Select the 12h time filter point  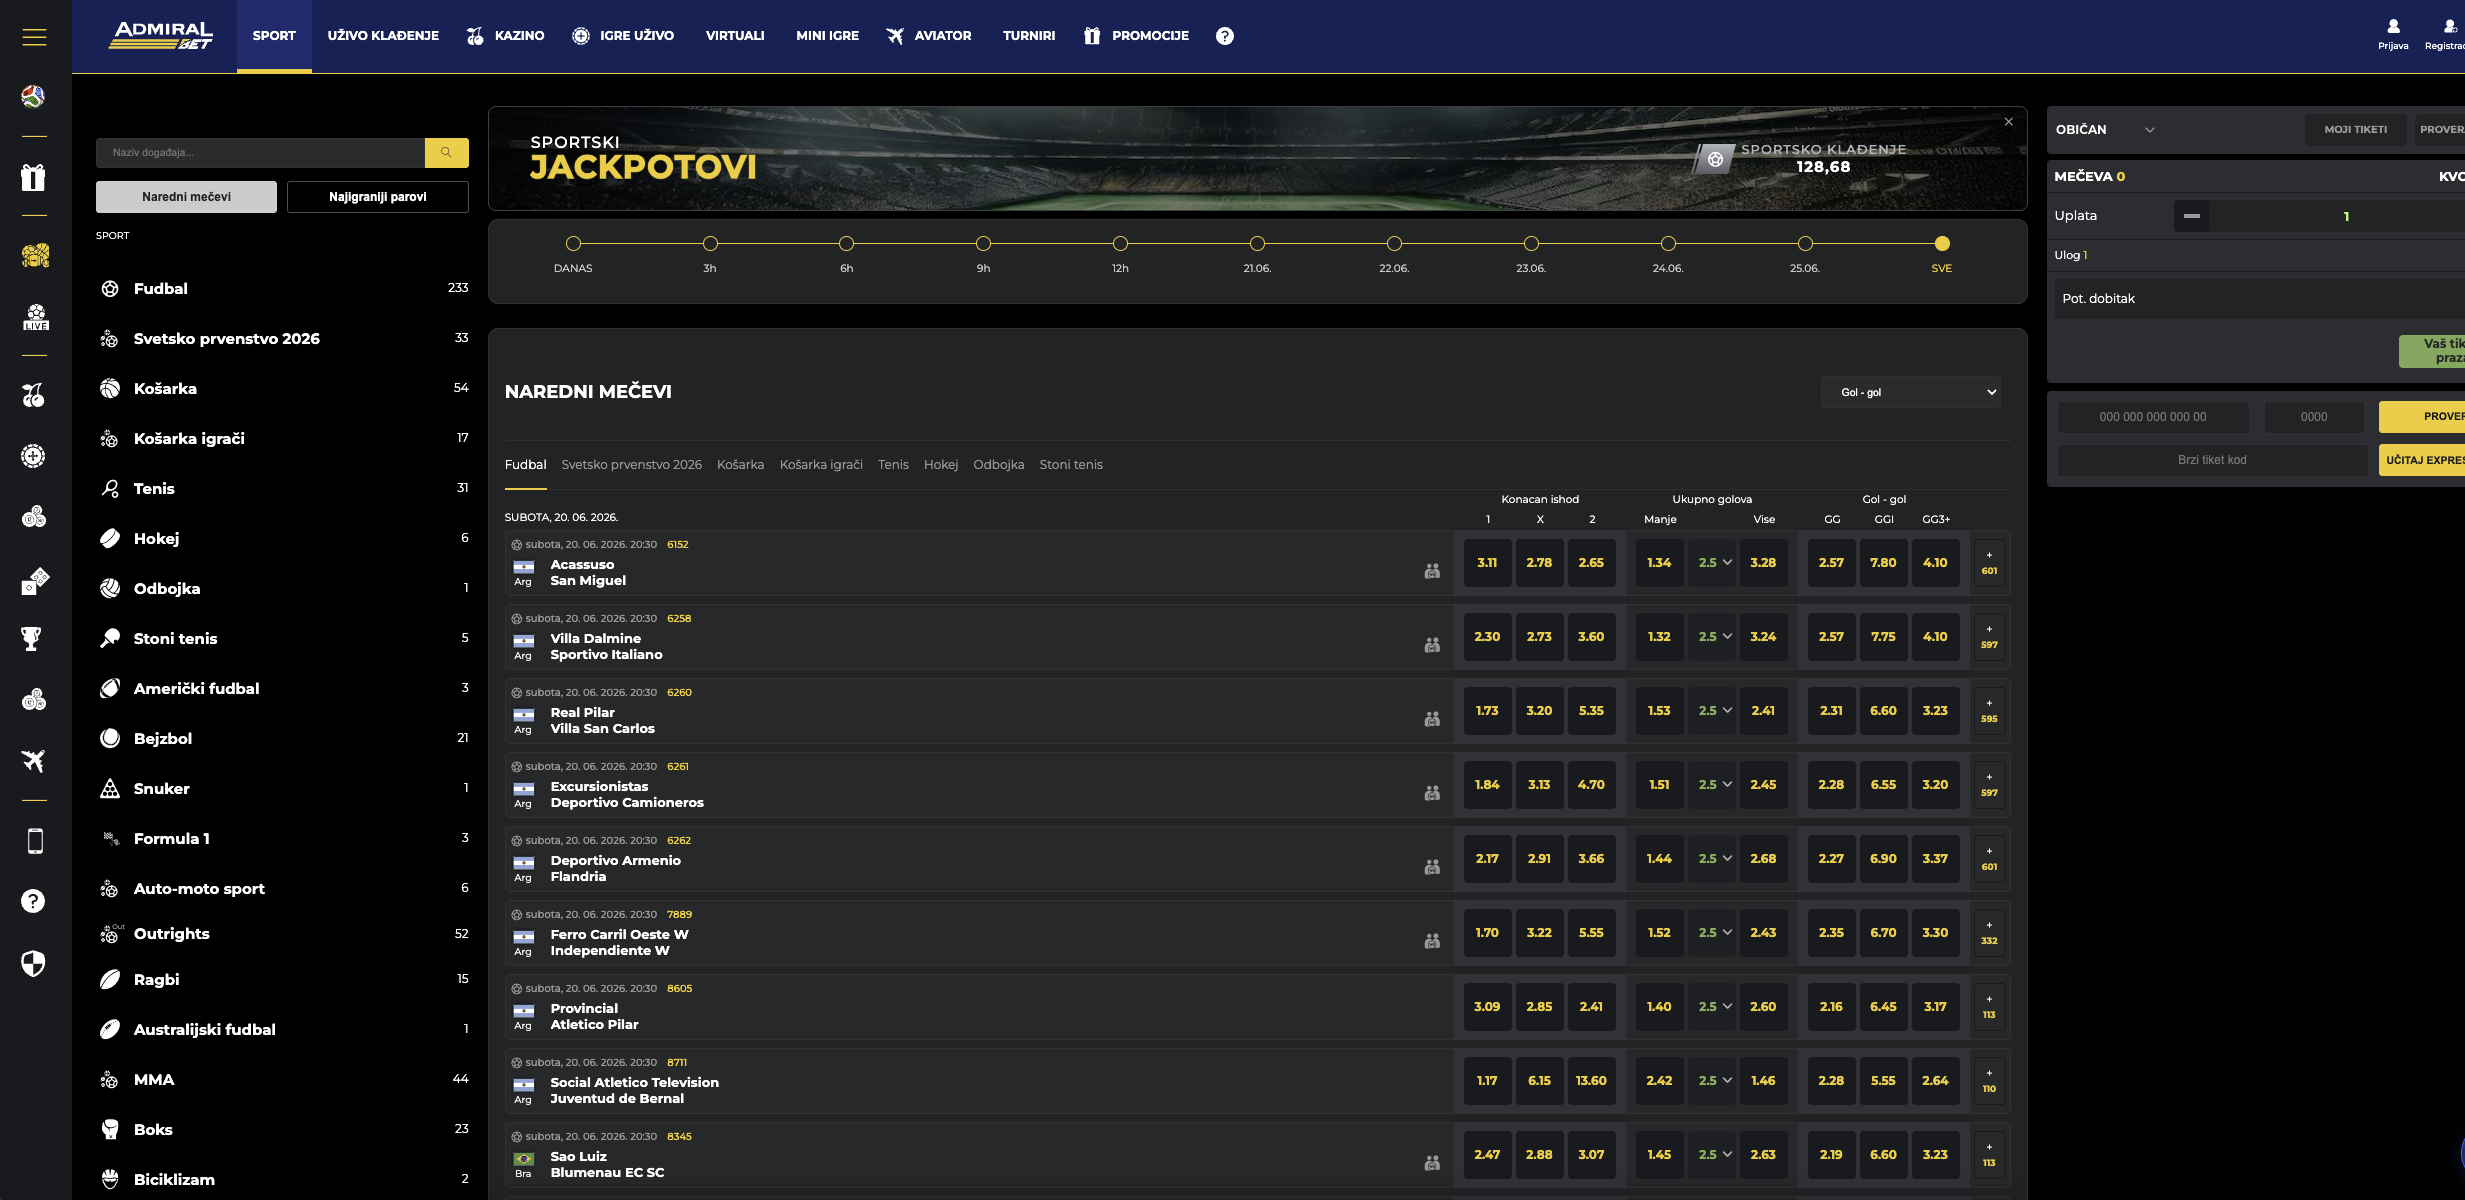click(x=1120, y=243)
